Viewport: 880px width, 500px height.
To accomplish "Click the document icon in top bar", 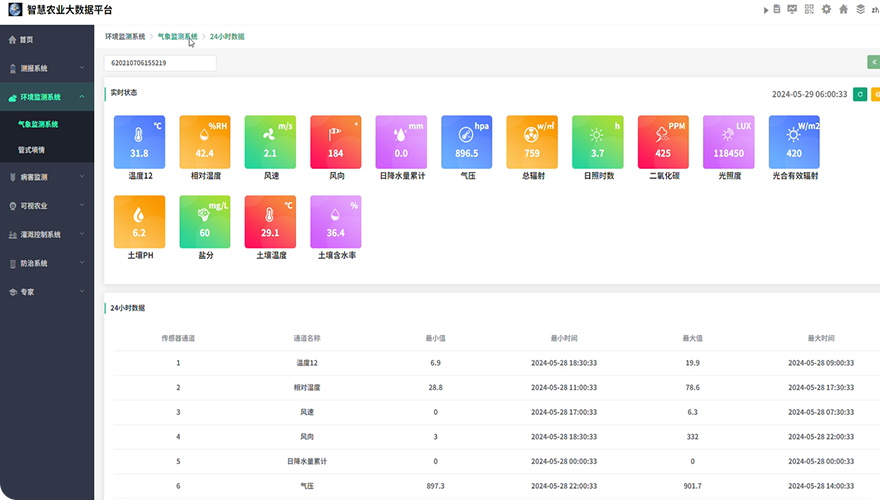I will [x=777, y=9].
